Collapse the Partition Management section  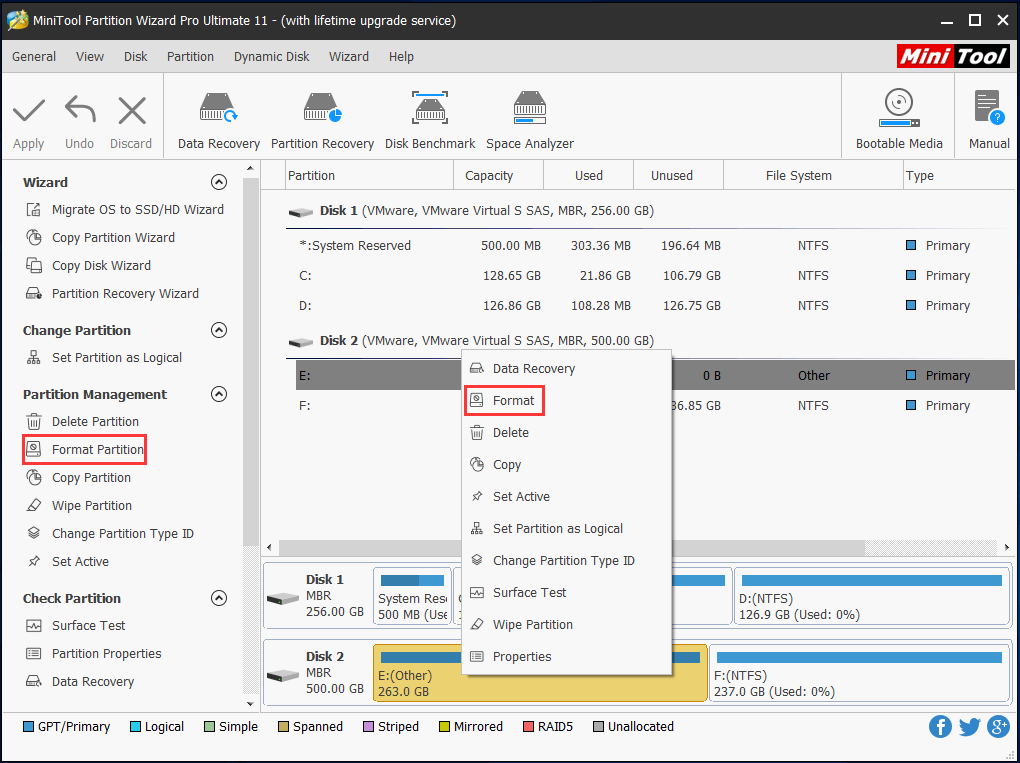point(219,394)
